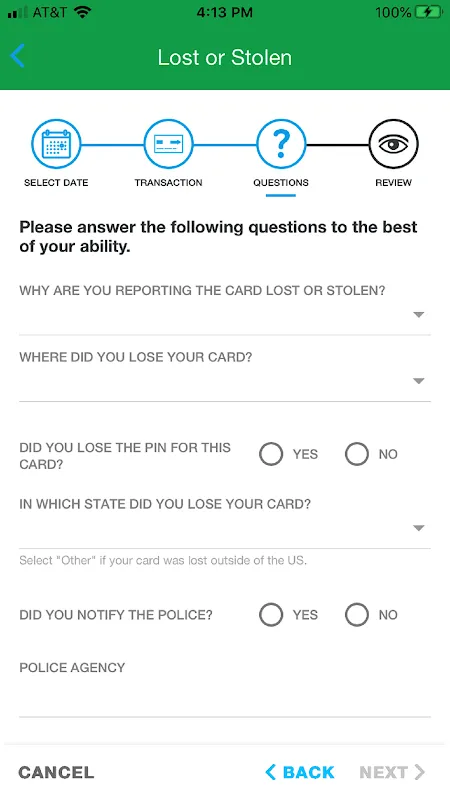Image resolution: width=450 pixels, height=800 pixels.
Task: Select the Questions question-mark step icon
Action: (x=281, y=144)
